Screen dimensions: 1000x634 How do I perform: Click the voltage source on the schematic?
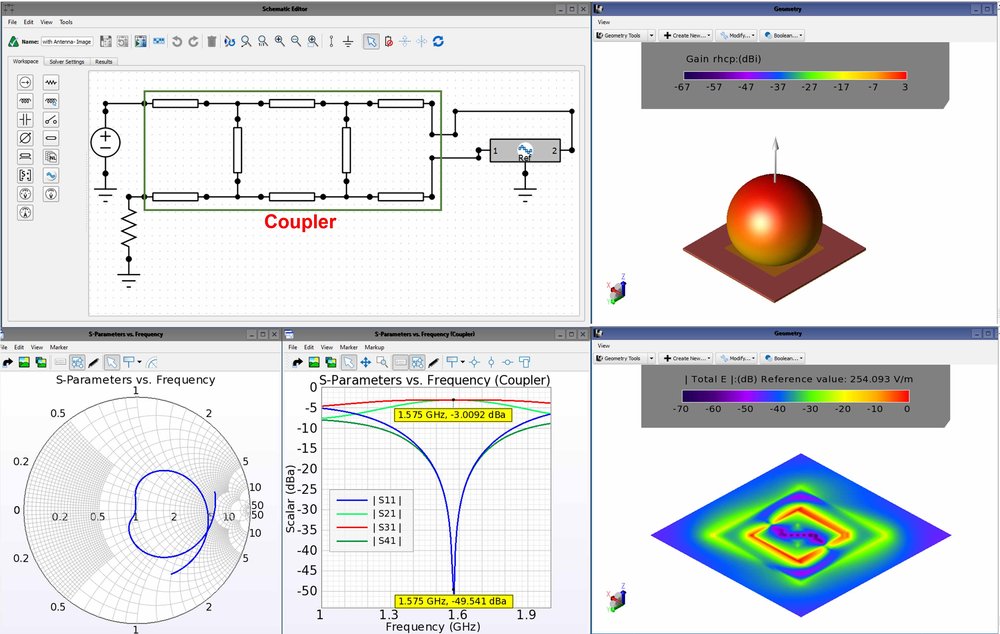pyautogui.click(x=105, y=143)
